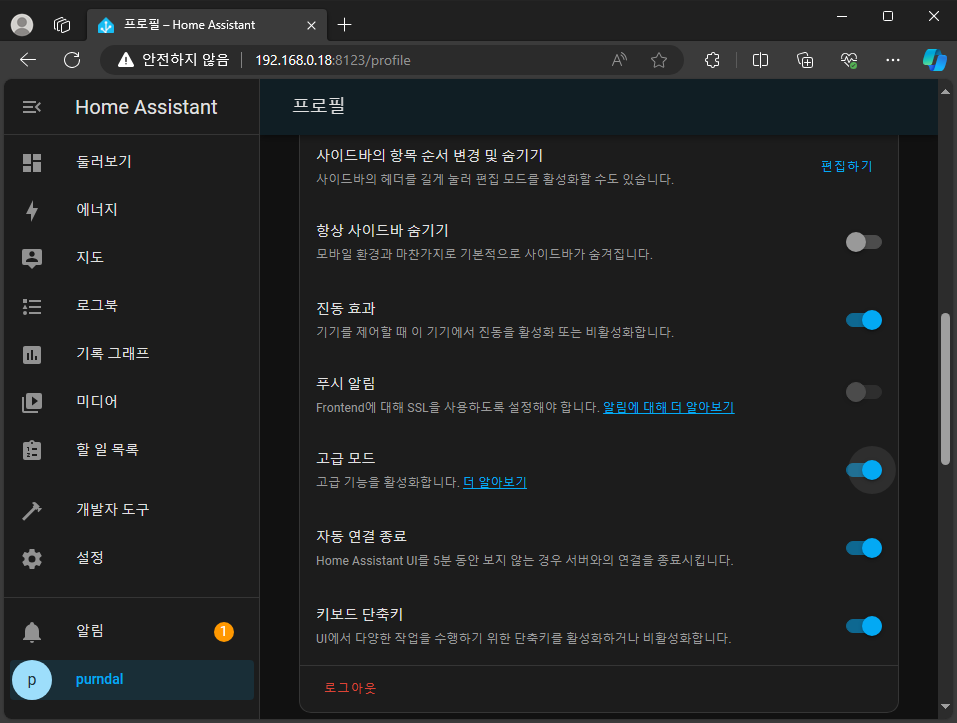Toggle the 푸시 알림 switch

click(864, 392)
